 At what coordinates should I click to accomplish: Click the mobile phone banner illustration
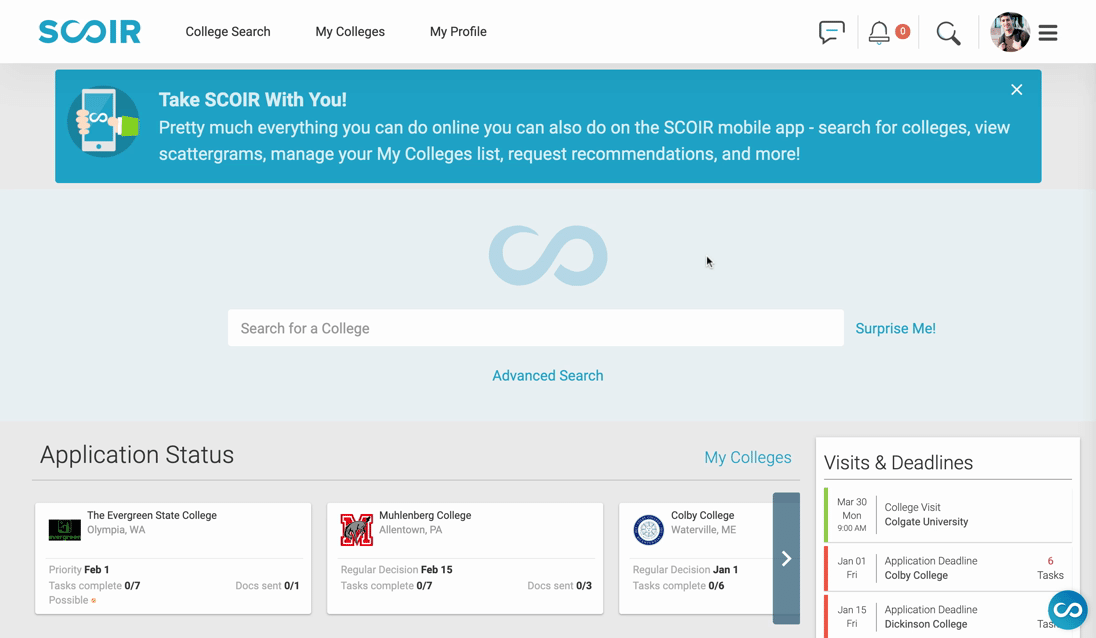(x=103, y=122)
